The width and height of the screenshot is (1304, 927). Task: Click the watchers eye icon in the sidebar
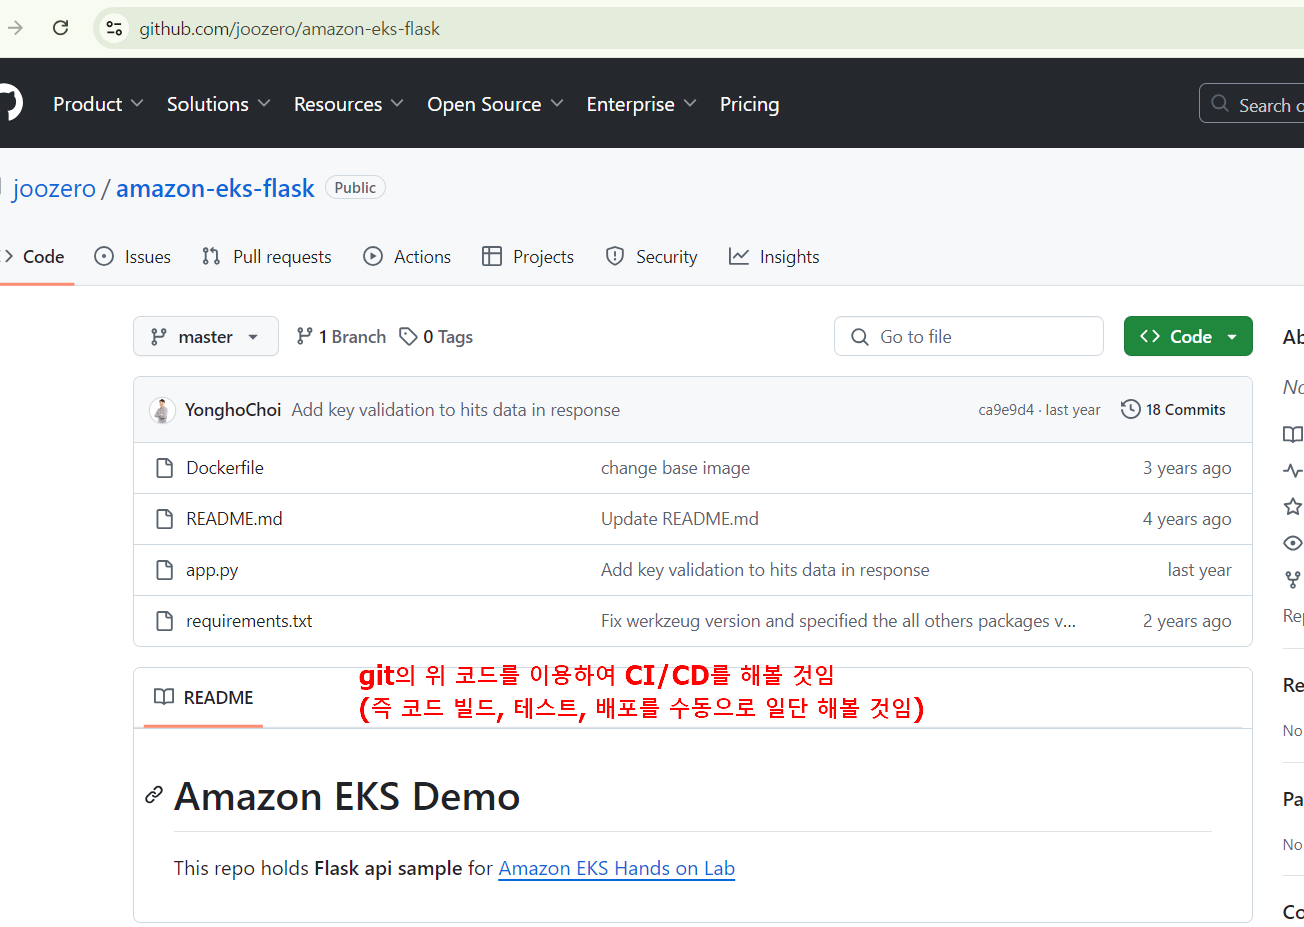pos(1293,543)
